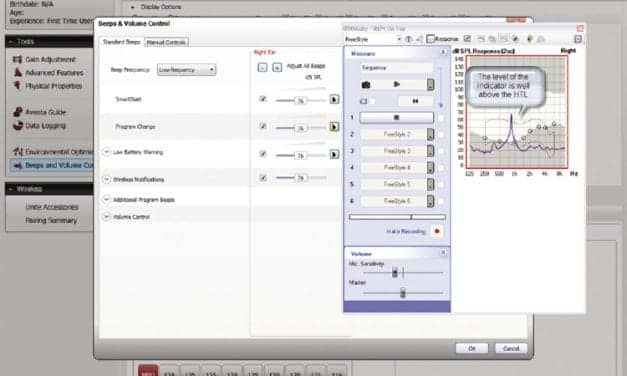Screen dimensions: 627x376
Task: Check the box next to FreeStyle 2
Action: tap(441, 134)
